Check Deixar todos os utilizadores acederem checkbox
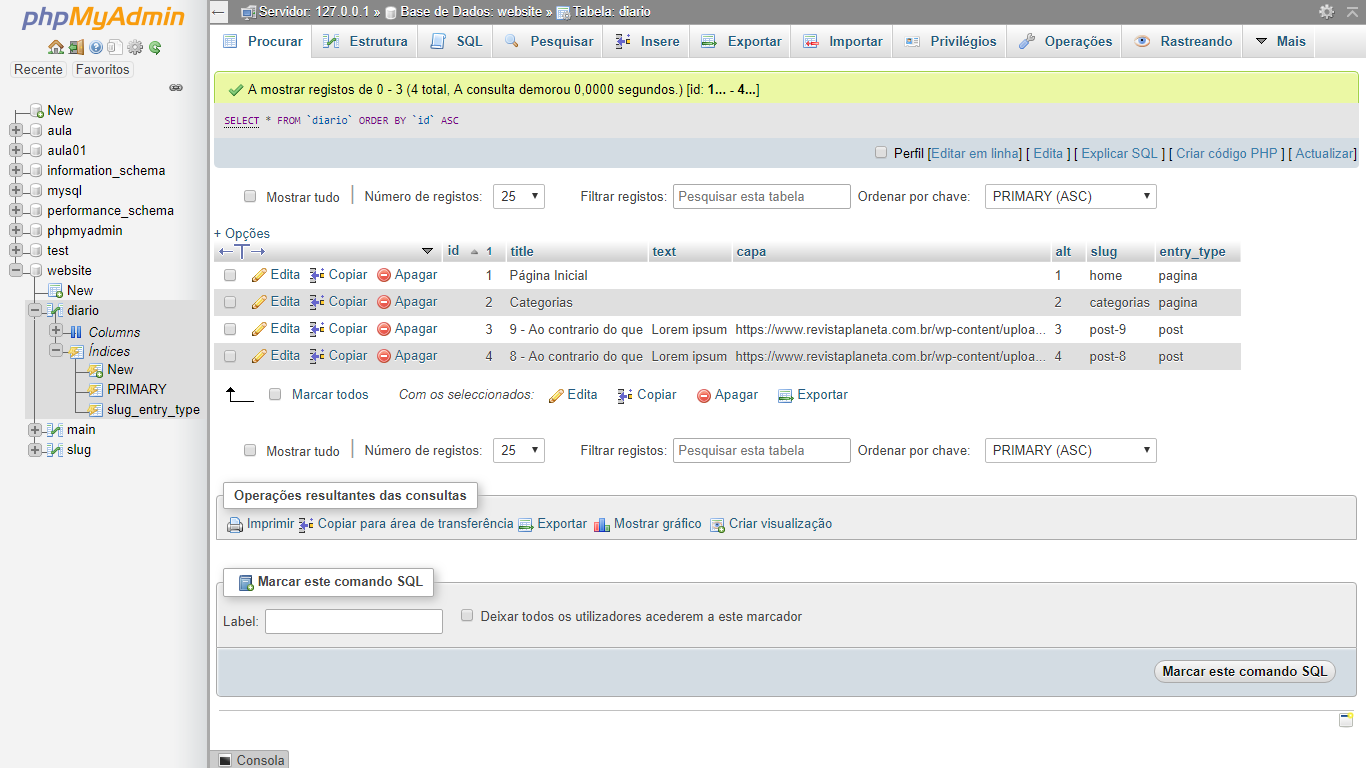Screen dimensions: 1366x768 (x=467, y=616)
